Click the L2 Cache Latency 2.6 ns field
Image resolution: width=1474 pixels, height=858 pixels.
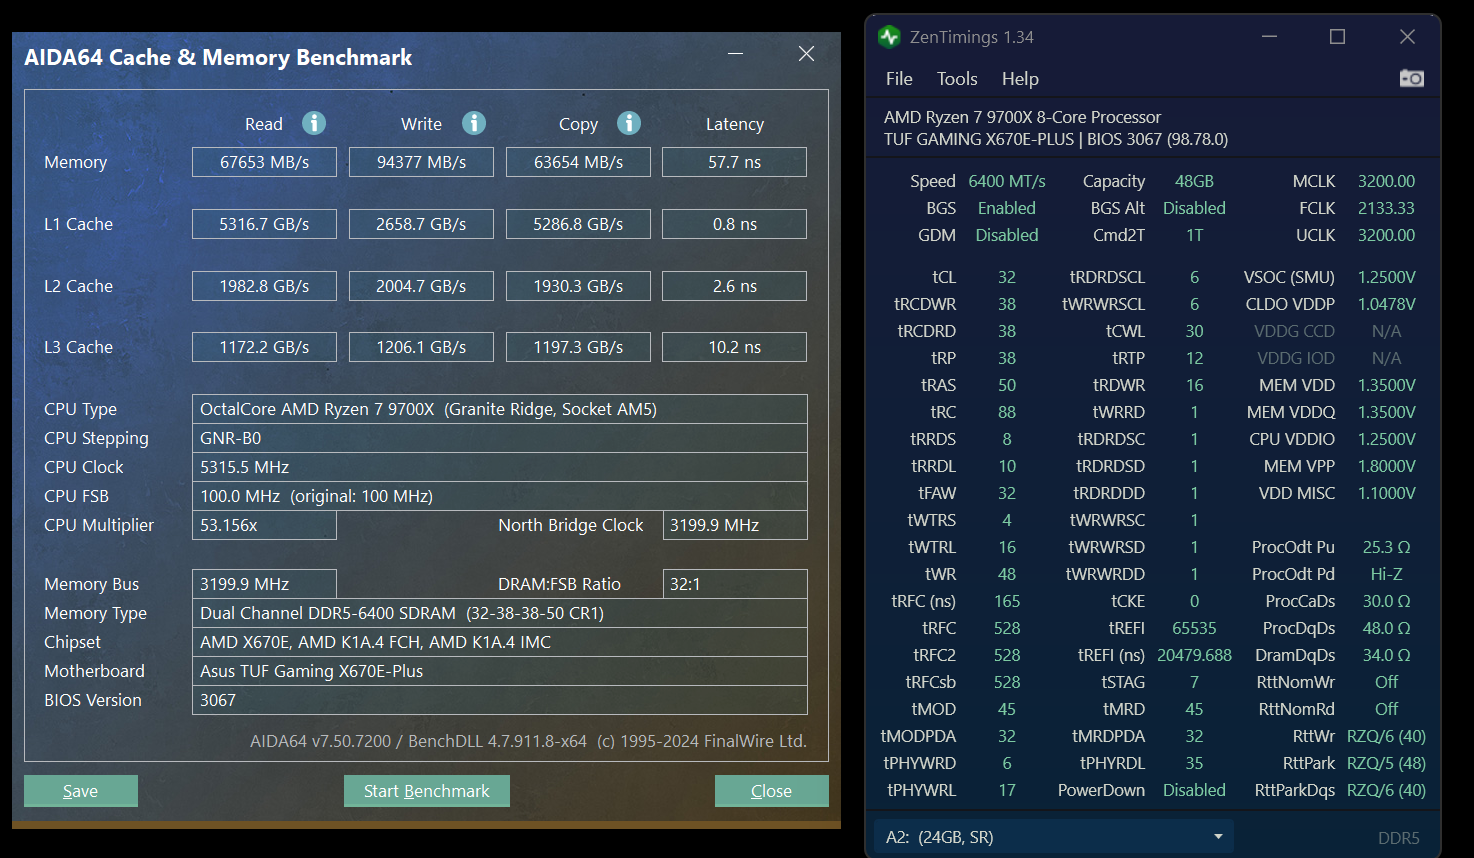735,286
